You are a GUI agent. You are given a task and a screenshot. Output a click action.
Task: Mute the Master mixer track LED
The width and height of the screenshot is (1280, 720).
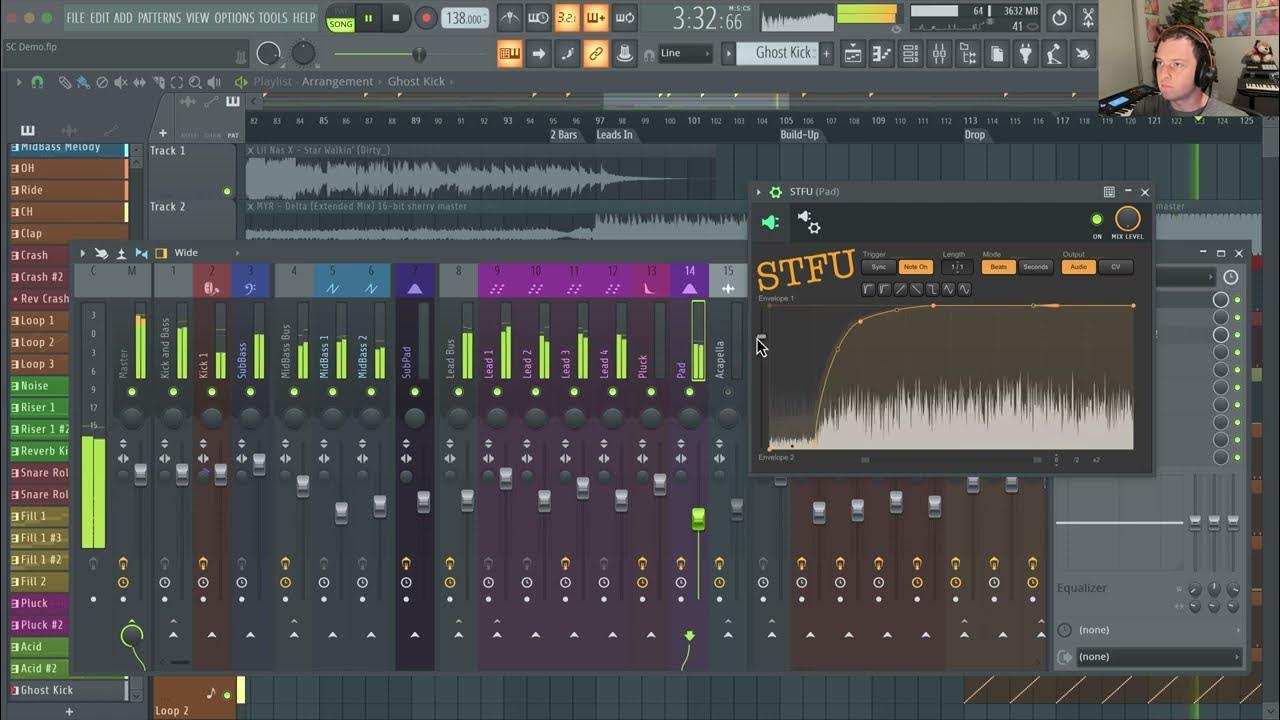coord(131,392)
